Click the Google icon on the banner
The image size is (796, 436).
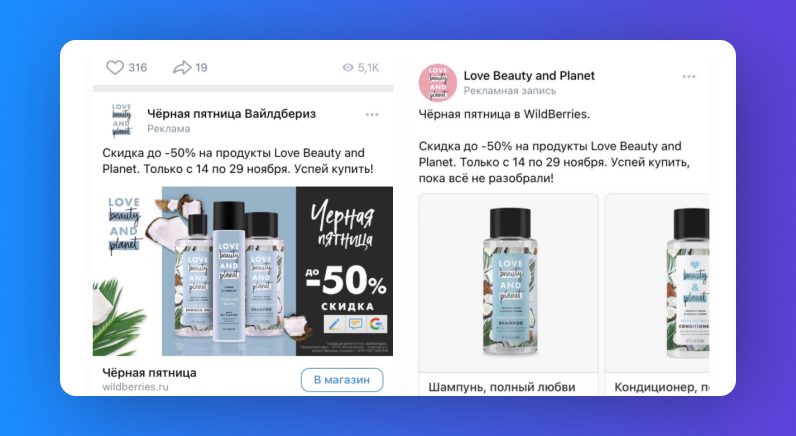[x=376, y=323]
